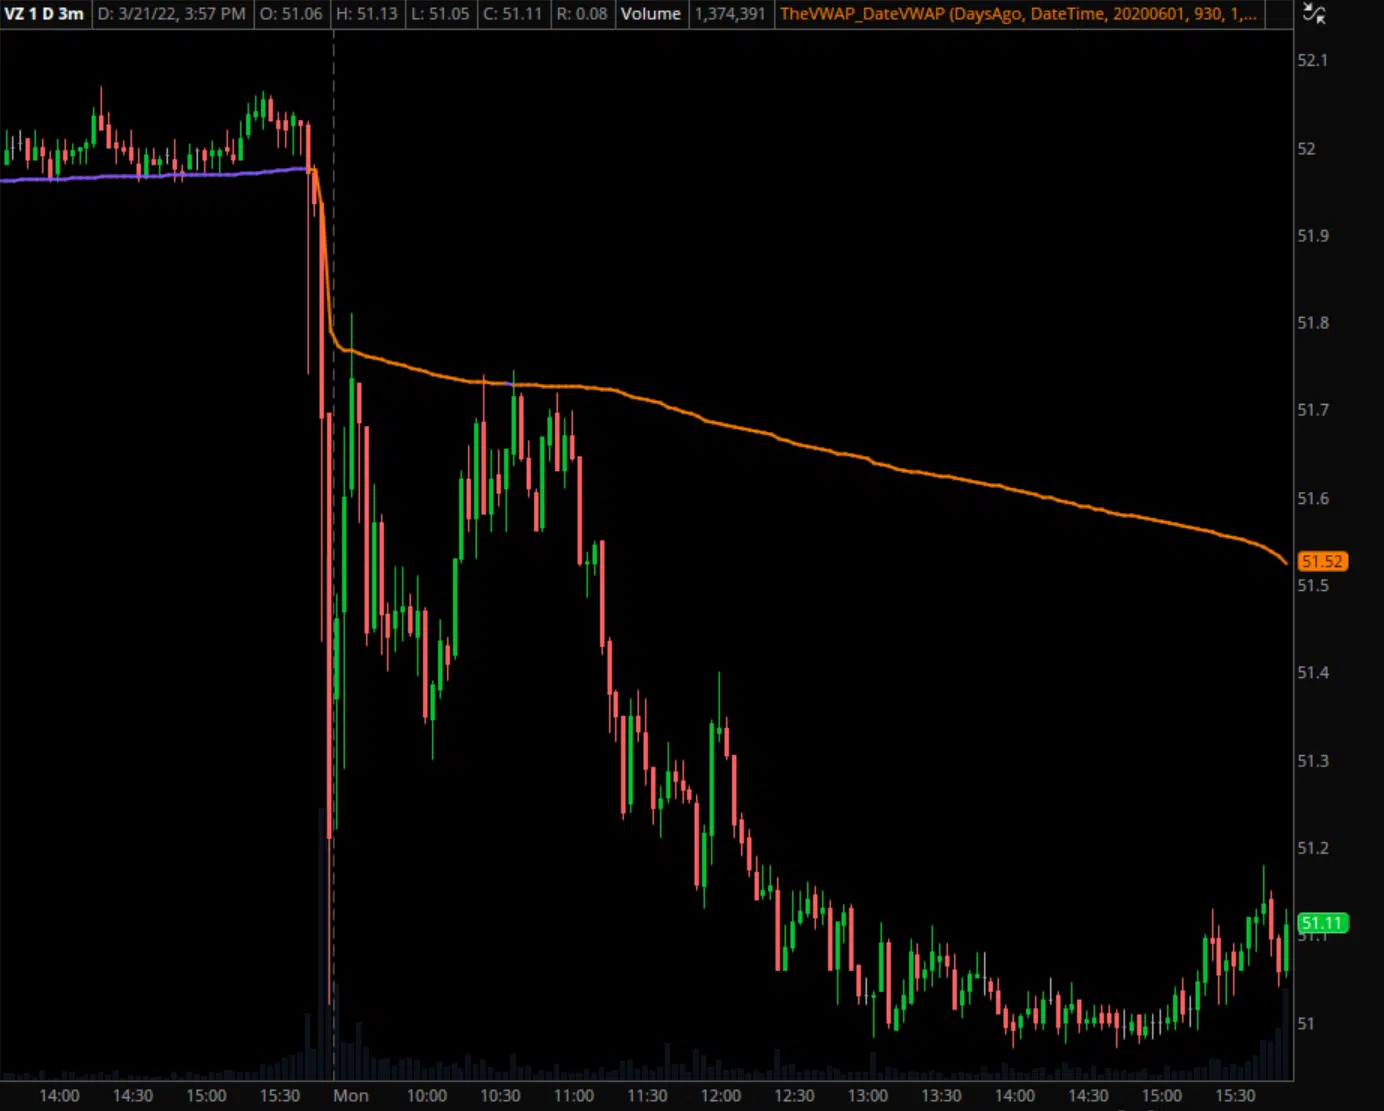The width and height of the screenshot is (1384, 1111).
Task: Click the 52 price axis label
Action: coord(1306,149)
